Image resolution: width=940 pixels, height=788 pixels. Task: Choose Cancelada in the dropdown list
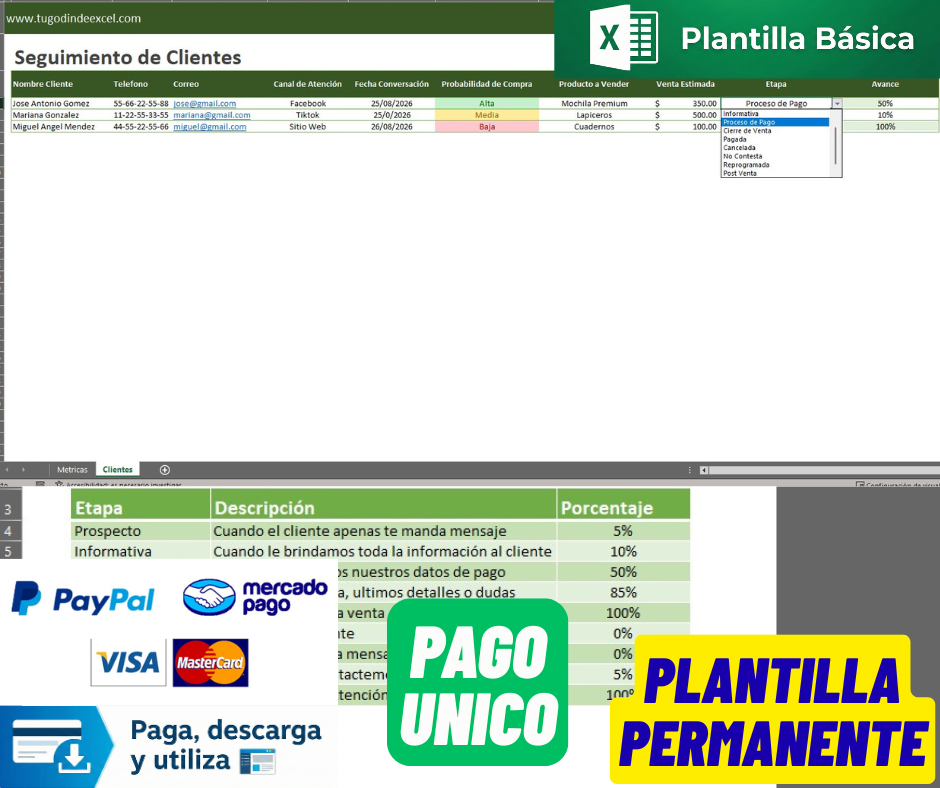[739, 148]
